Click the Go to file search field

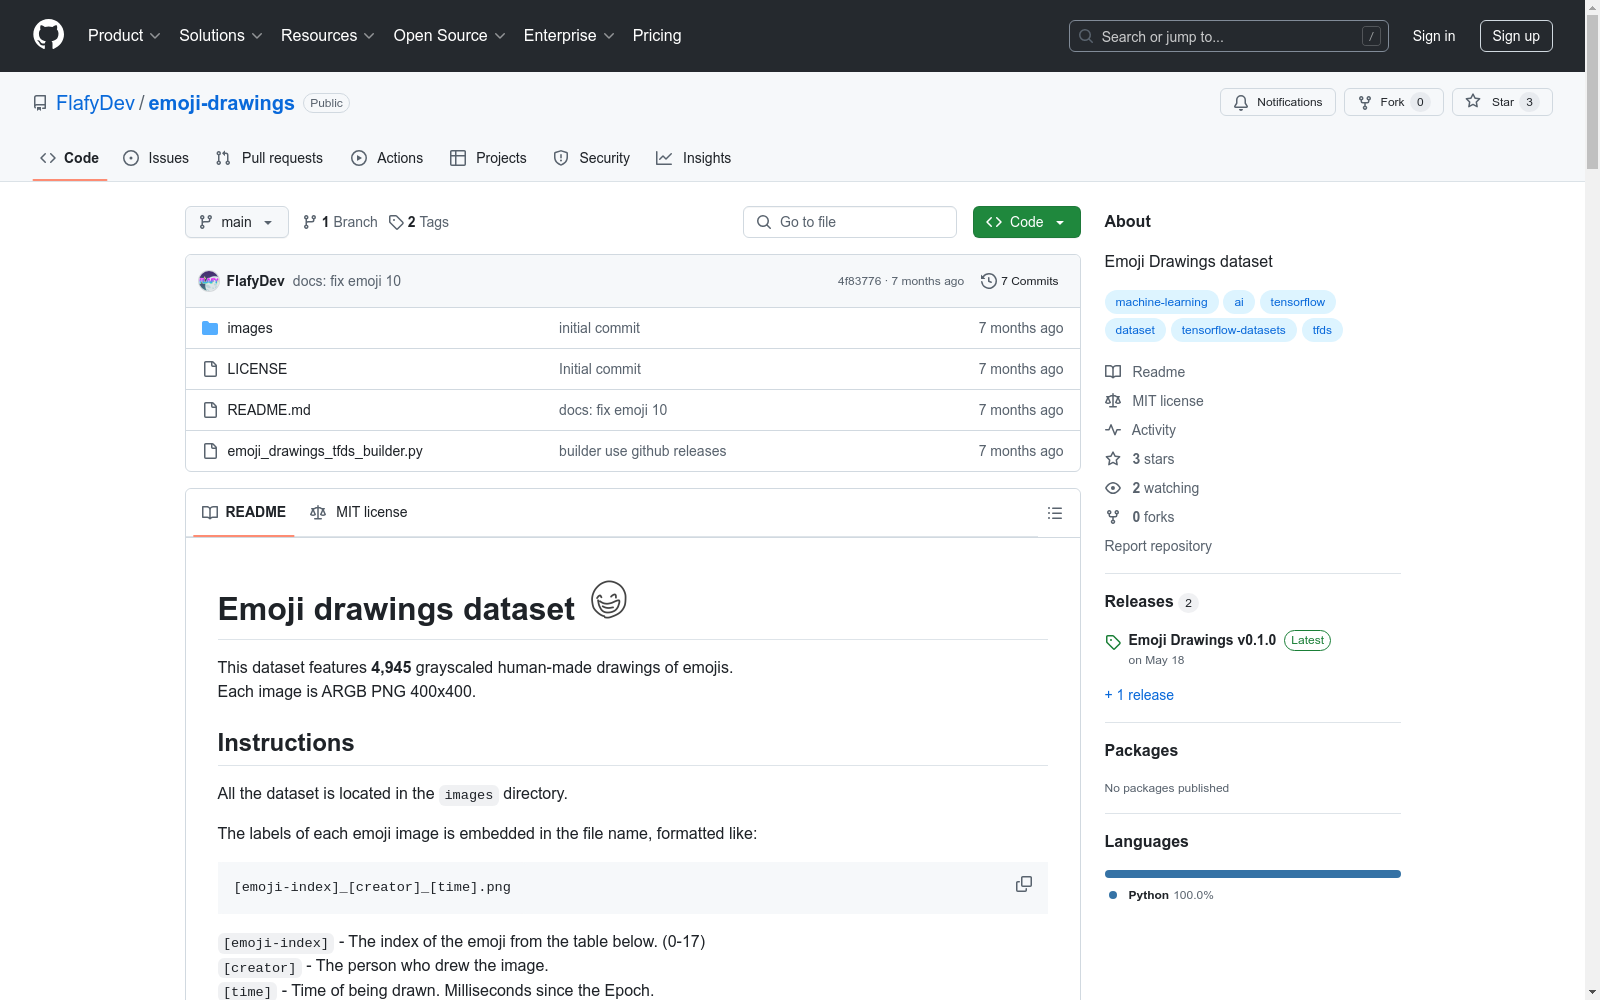[850, 222]
